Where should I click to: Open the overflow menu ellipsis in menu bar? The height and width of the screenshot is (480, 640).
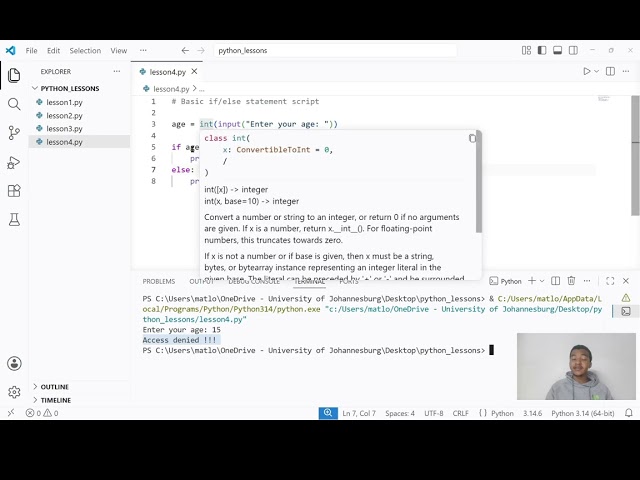point(143,51)
